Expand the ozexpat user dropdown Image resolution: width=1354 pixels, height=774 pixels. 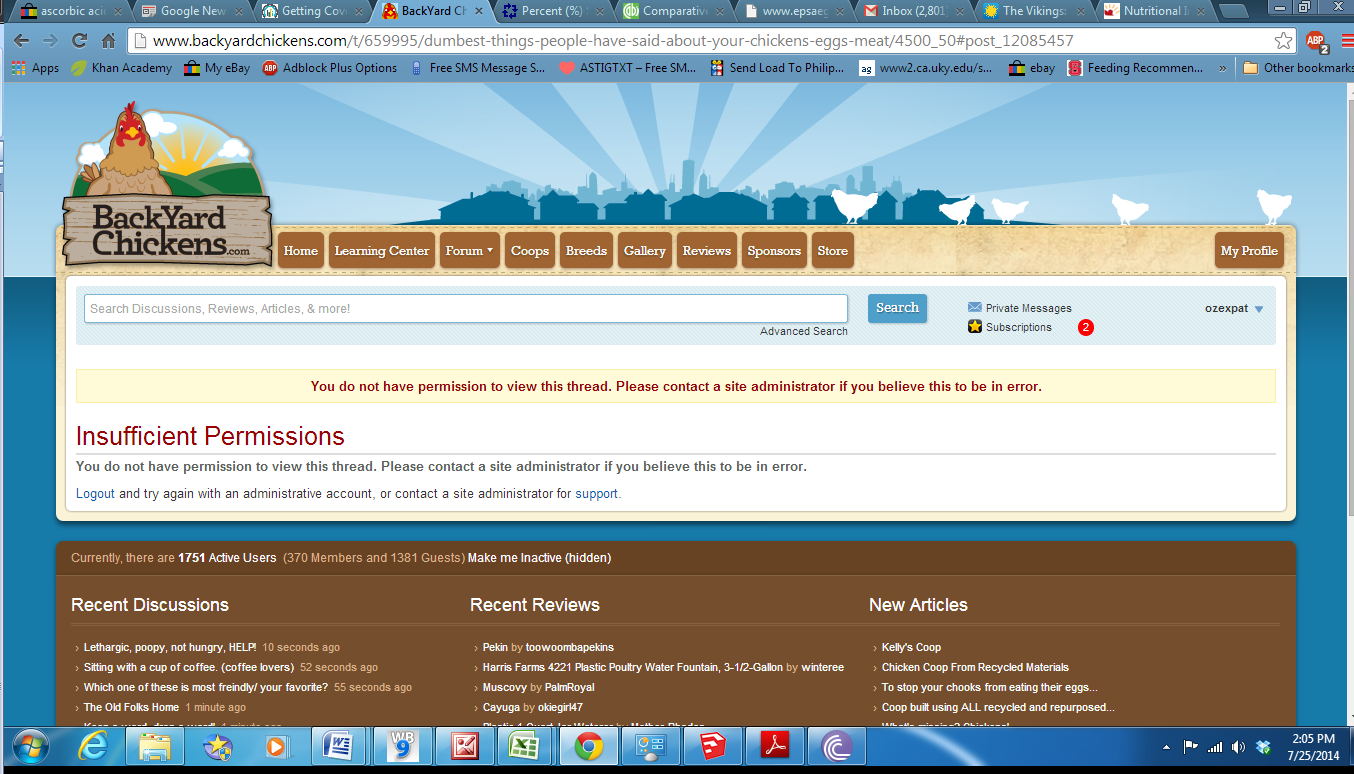tap(1258, 309)
